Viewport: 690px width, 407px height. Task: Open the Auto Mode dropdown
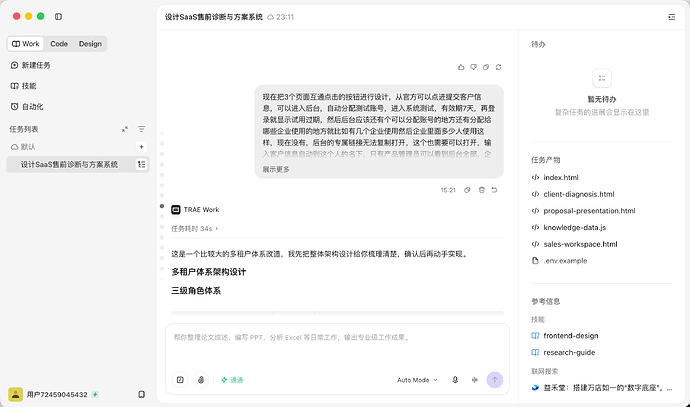pyautogui.click(x=417, y=380)
